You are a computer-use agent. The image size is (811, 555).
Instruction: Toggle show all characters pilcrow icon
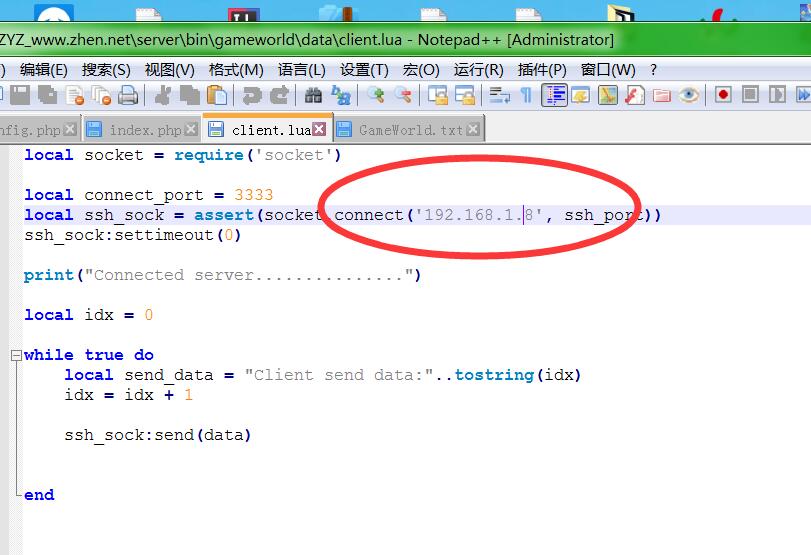point(526,95)
